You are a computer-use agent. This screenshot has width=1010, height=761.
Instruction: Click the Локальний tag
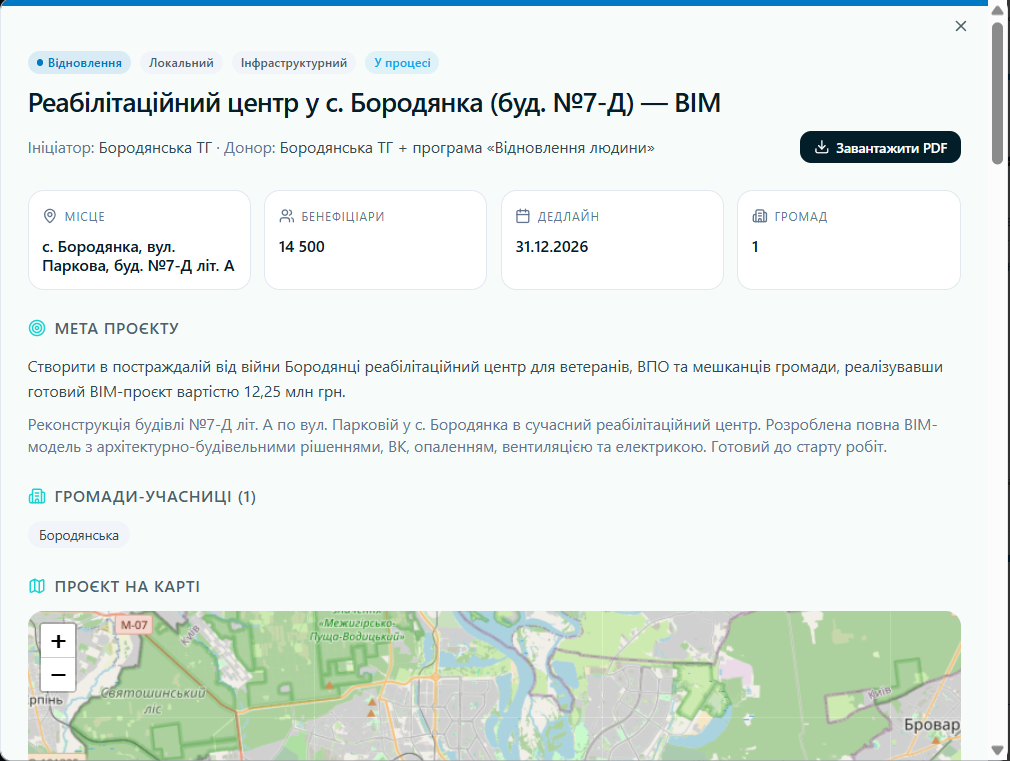(x=181, y=63)
